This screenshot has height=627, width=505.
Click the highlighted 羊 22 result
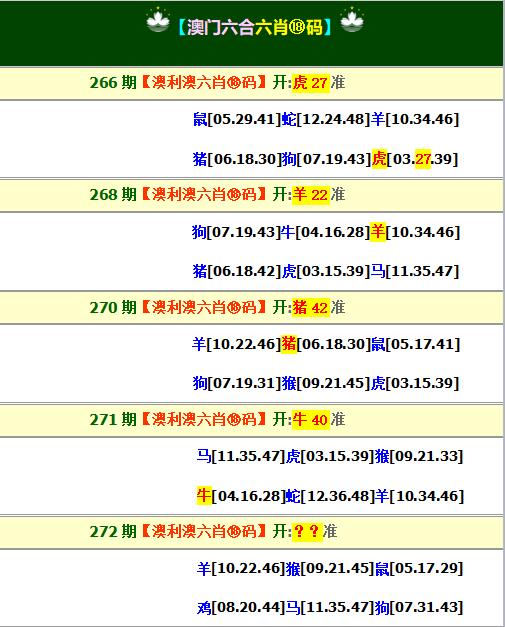click(310, 195)
